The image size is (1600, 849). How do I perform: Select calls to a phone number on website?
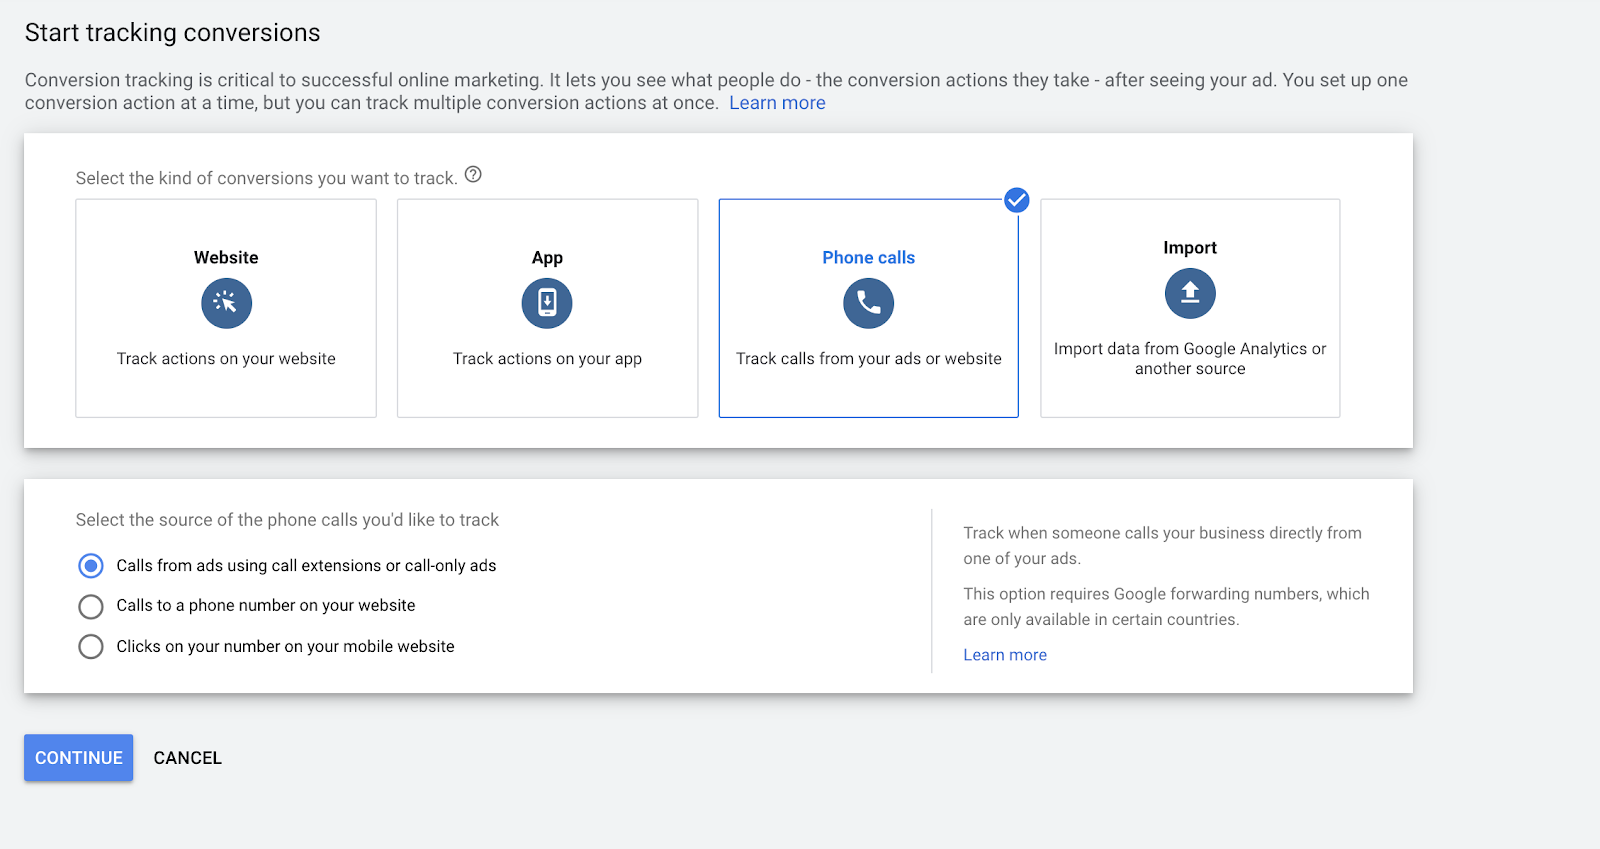(x=91, y=606)
